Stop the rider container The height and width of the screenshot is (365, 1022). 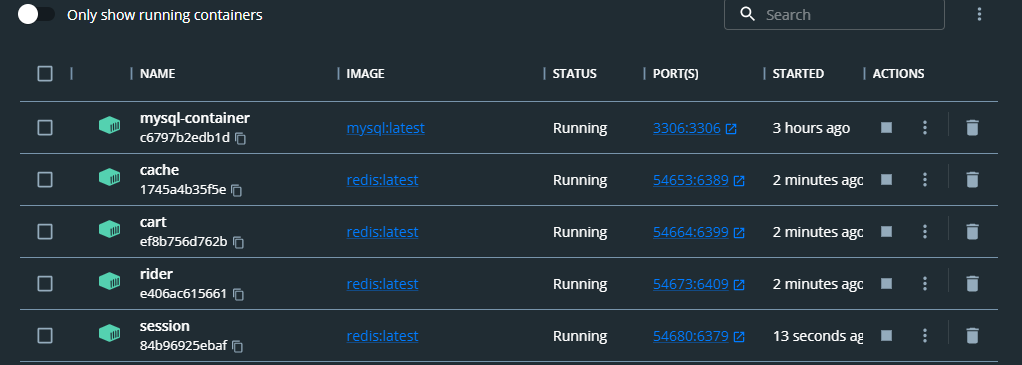click(886, 284)
